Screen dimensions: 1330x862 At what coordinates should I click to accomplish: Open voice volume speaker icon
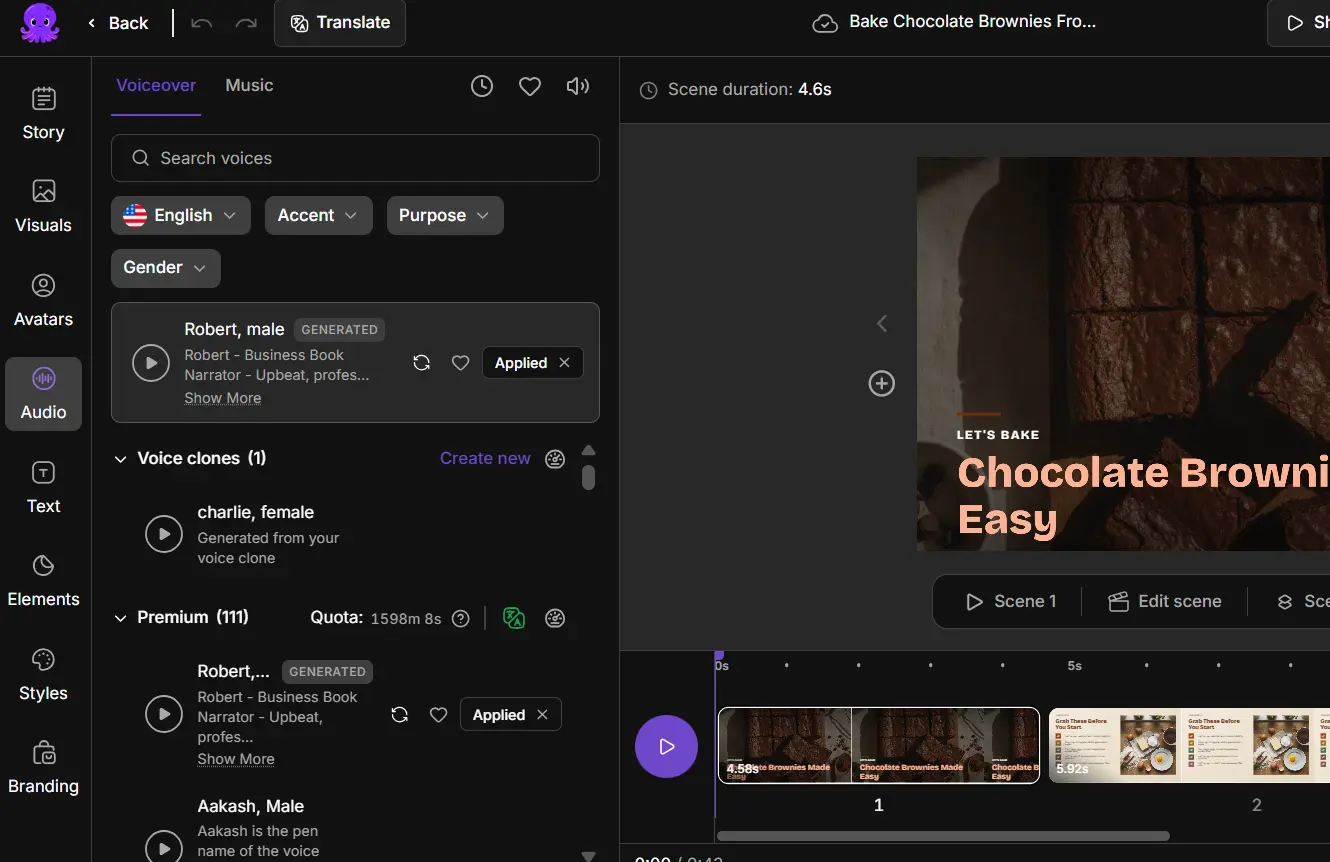pos(578,86)
